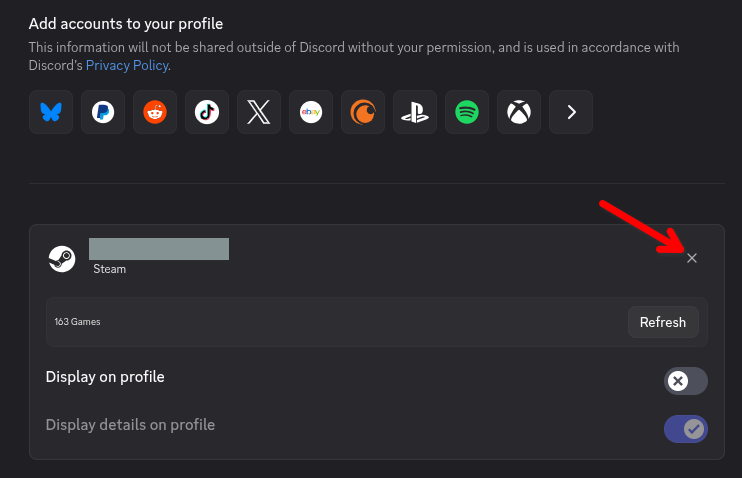Toggle Display details on profile switch

click(686, 429)
